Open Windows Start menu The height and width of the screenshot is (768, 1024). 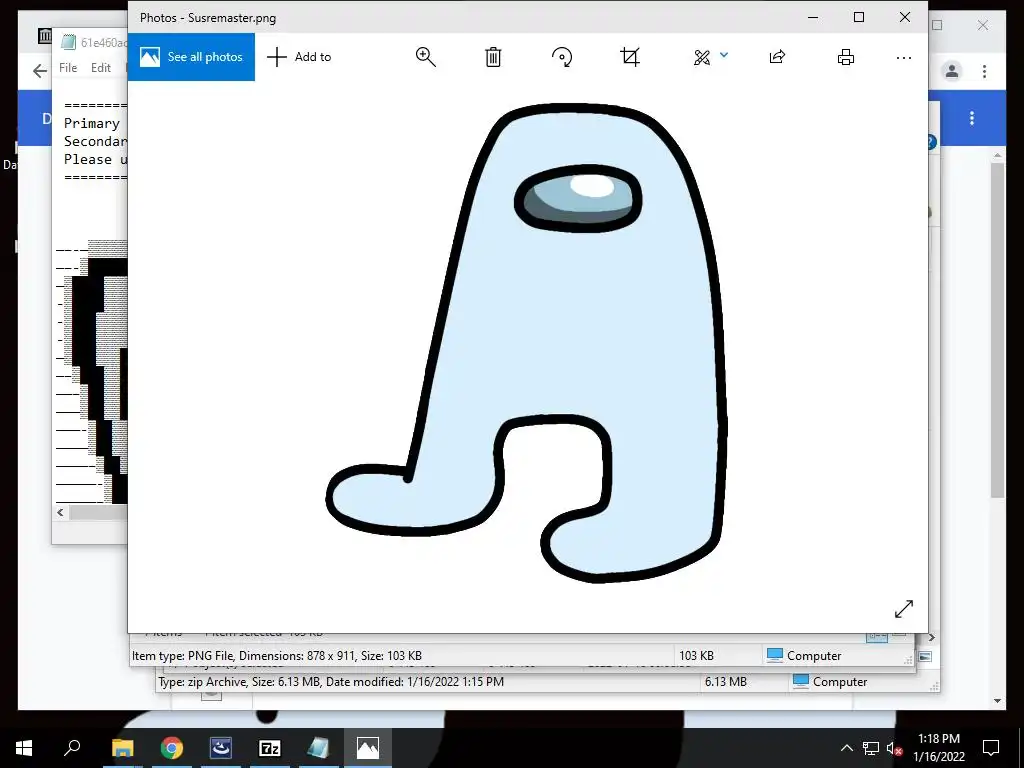24,748
